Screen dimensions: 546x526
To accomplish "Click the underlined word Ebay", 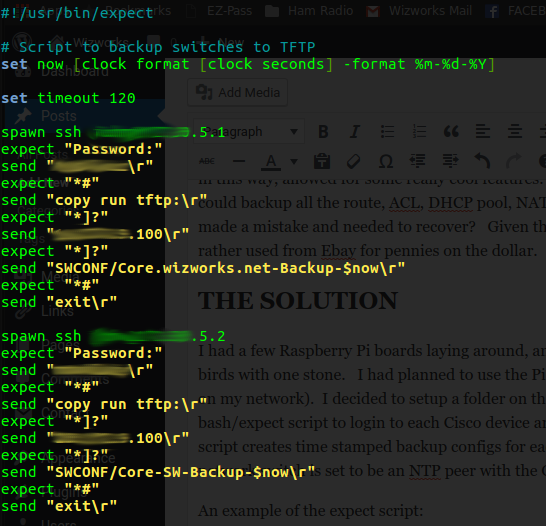I will [x=338, y=251].
